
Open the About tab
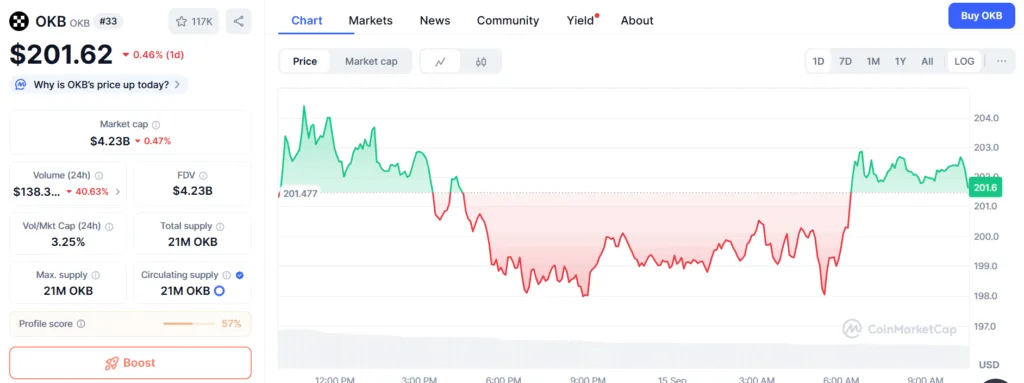tap(637, 20)
